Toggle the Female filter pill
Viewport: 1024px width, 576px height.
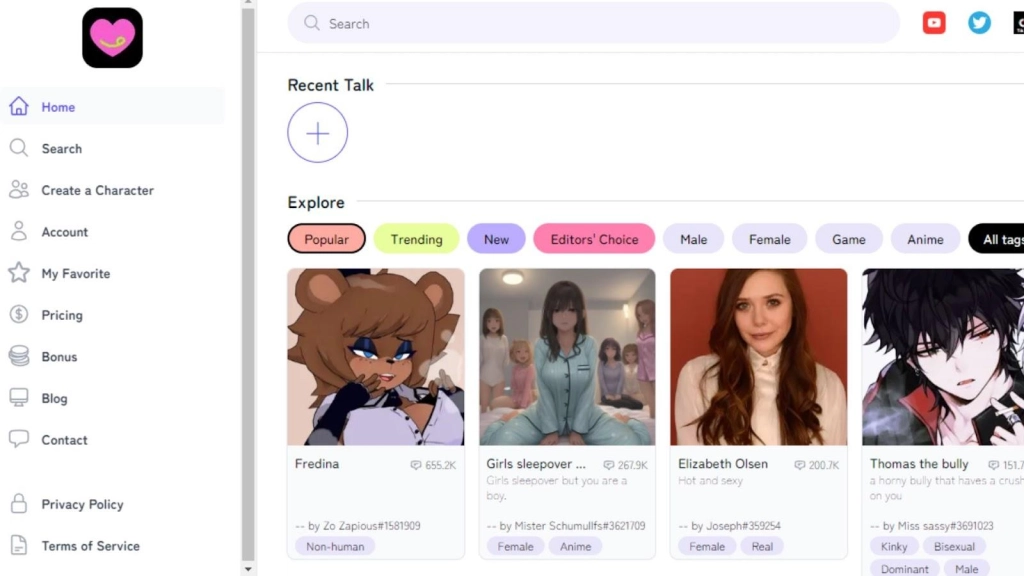[x=769, y=239]
